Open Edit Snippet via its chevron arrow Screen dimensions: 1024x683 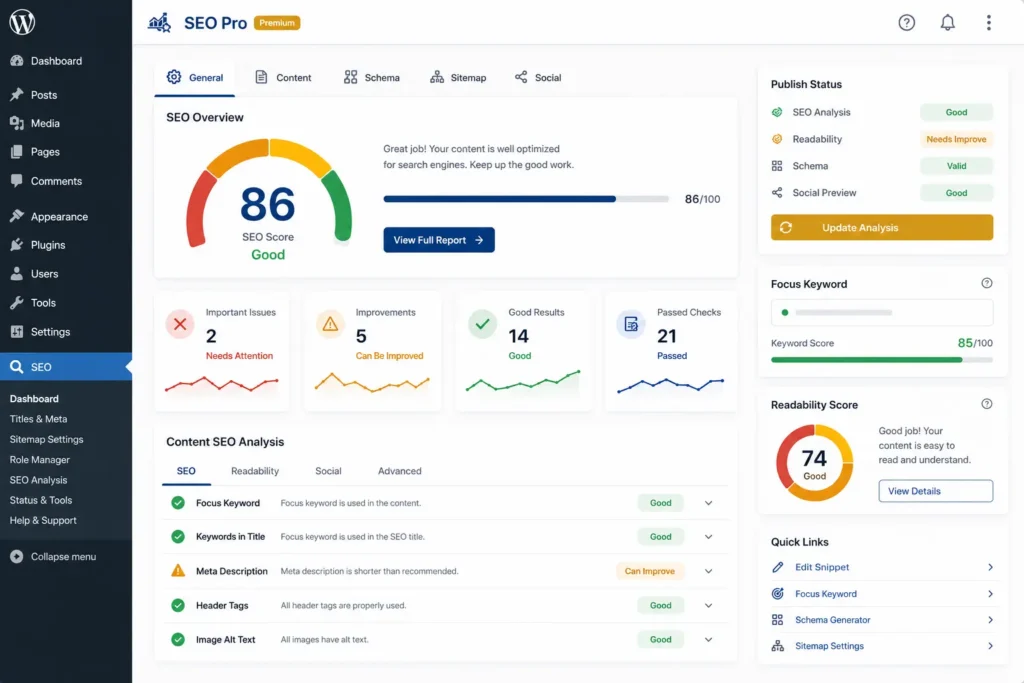click(x=991, y=567)
